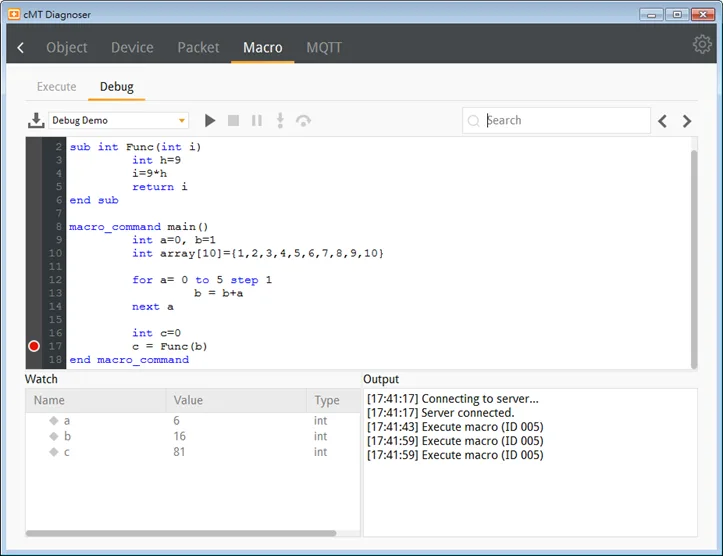This screenshot has width=723, height=556.
Task: Close the cMT Diagnoser window
Action: click(703, 14)
